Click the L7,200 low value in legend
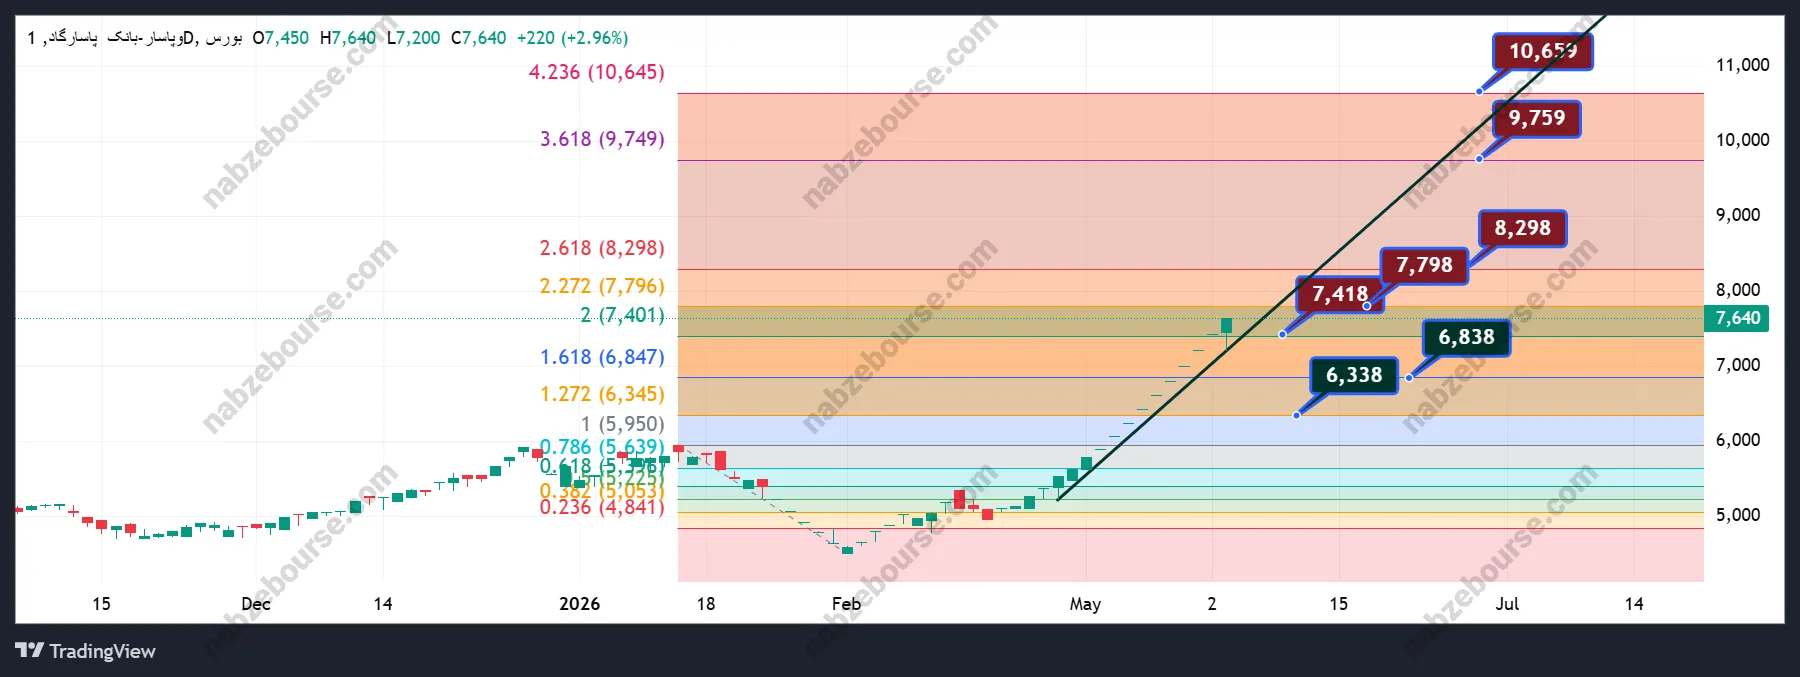Image resolution: width=1800 pixels, height=677 pixels. [x=414, y=38]
